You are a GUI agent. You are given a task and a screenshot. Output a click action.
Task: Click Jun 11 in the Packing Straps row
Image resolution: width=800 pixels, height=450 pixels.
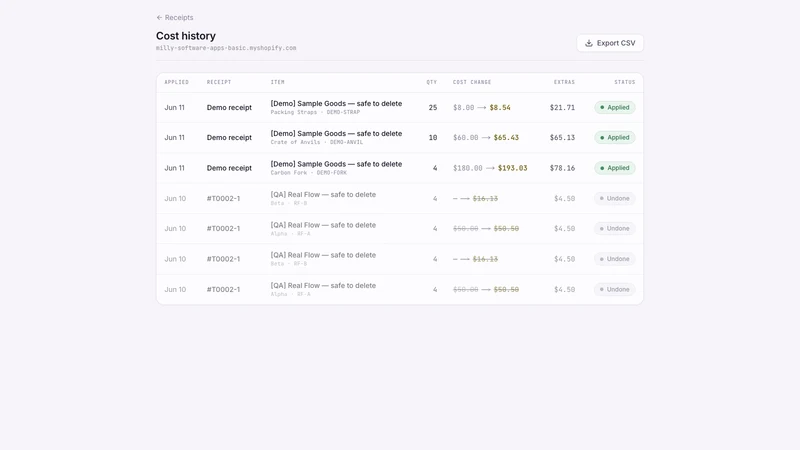tap(174, 108)
